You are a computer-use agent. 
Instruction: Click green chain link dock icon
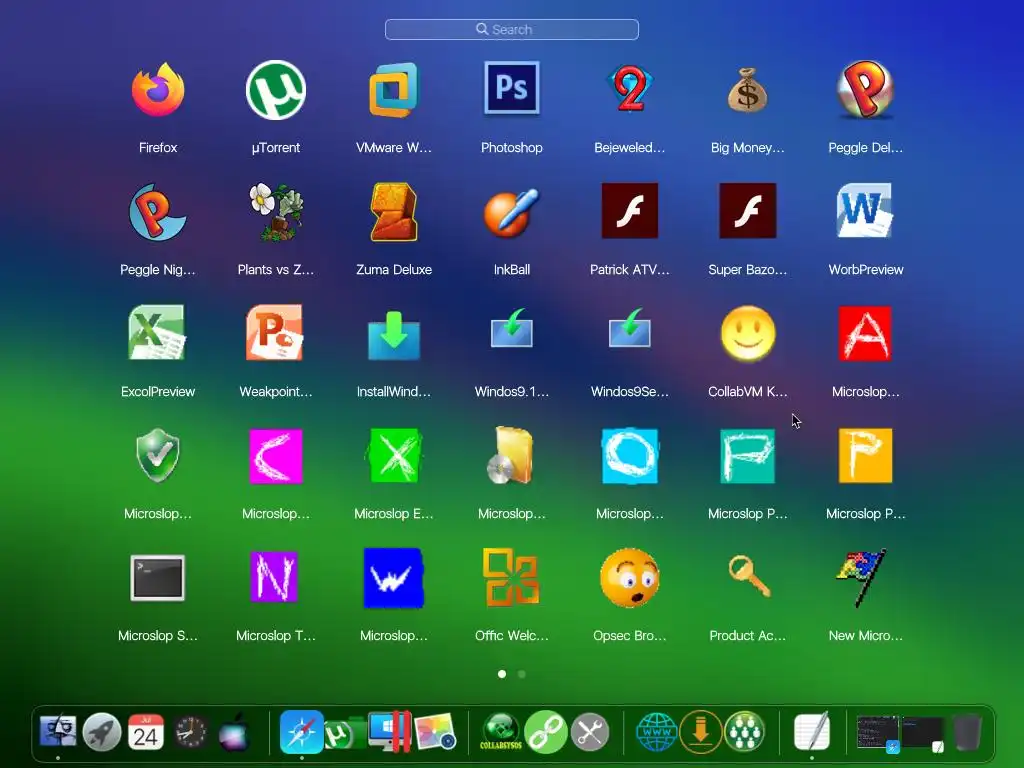(546, 732)
